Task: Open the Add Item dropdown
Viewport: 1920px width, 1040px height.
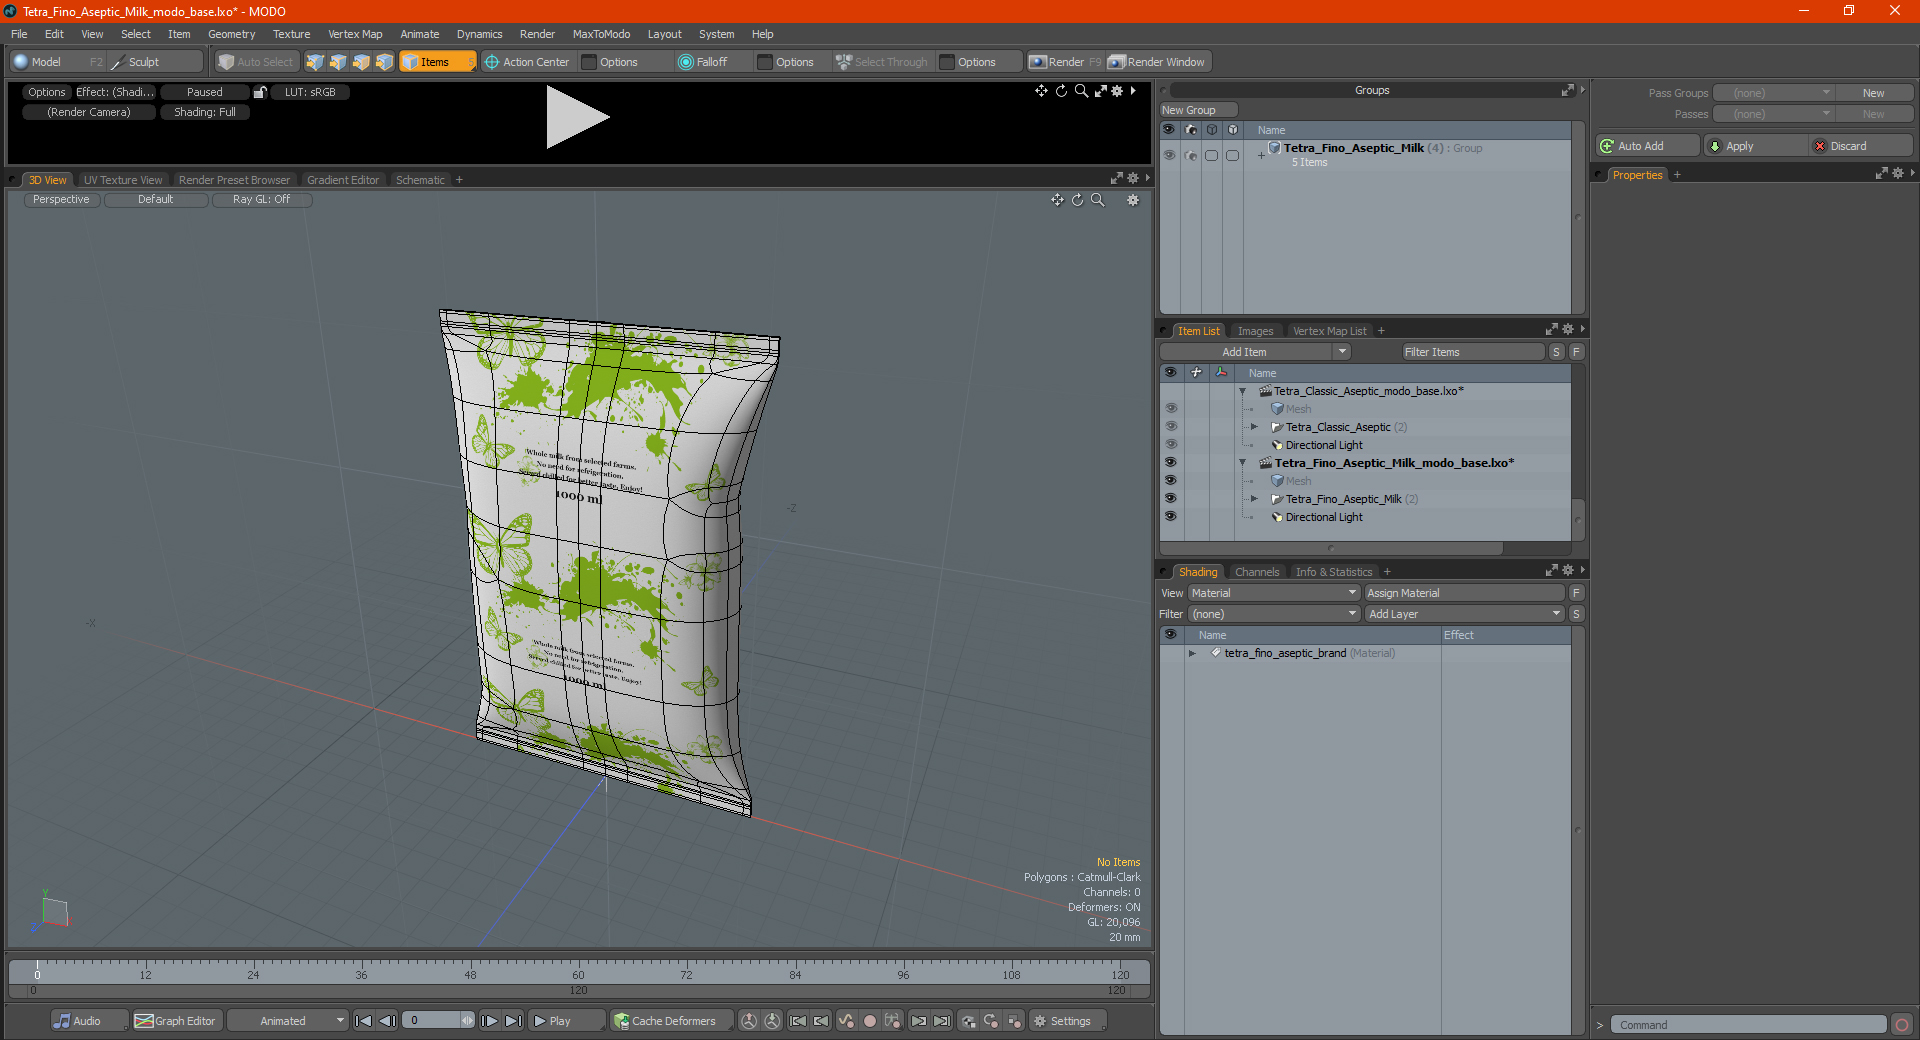Action: (1256, 352)
